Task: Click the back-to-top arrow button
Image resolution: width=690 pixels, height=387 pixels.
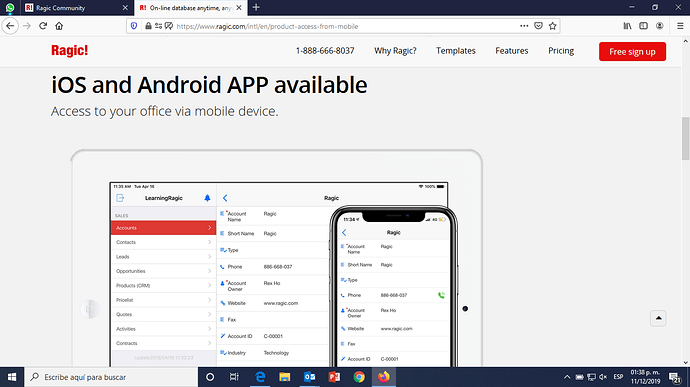Action: point(658,318)
